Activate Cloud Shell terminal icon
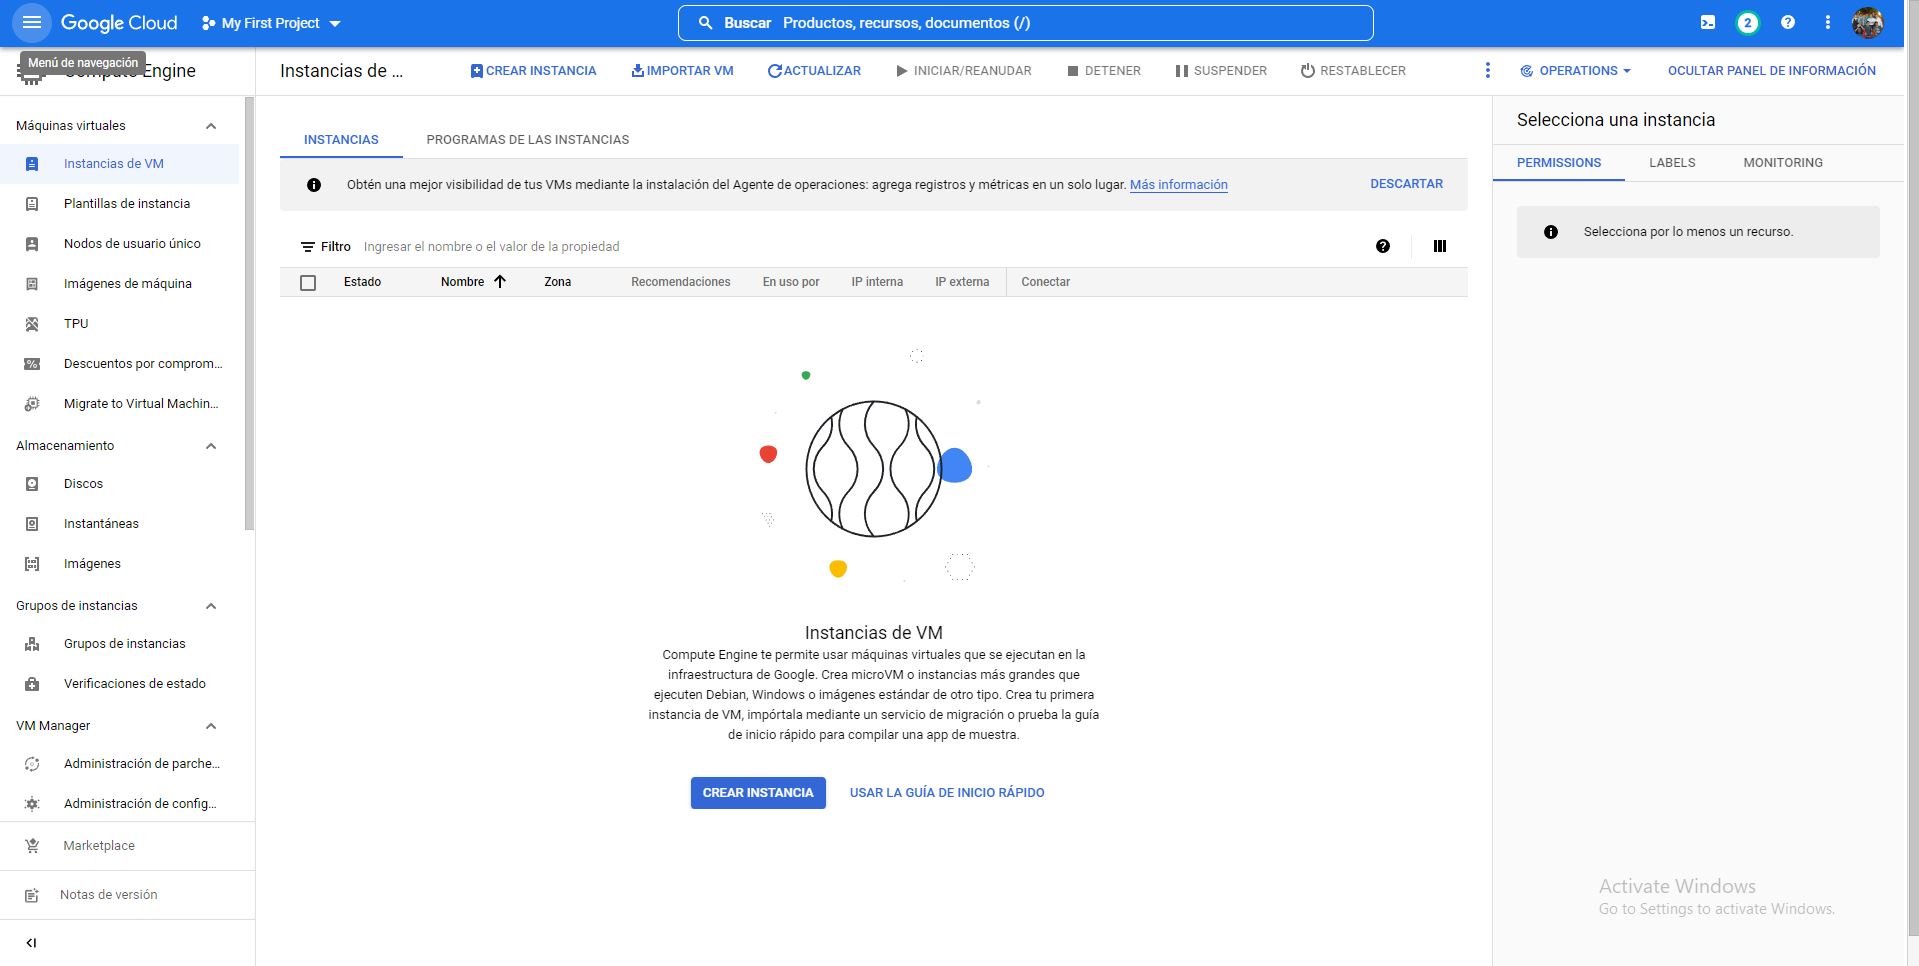1919x966 pixels. 1708,22
